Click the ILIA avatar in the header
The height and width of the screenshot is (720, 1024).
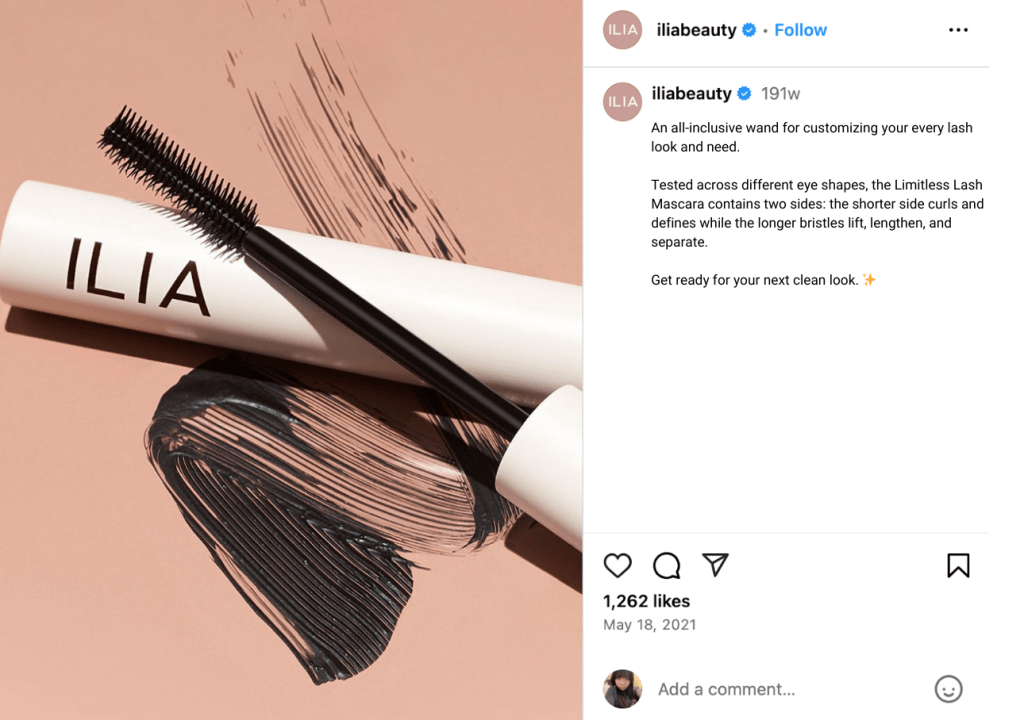tap(622, 30)
